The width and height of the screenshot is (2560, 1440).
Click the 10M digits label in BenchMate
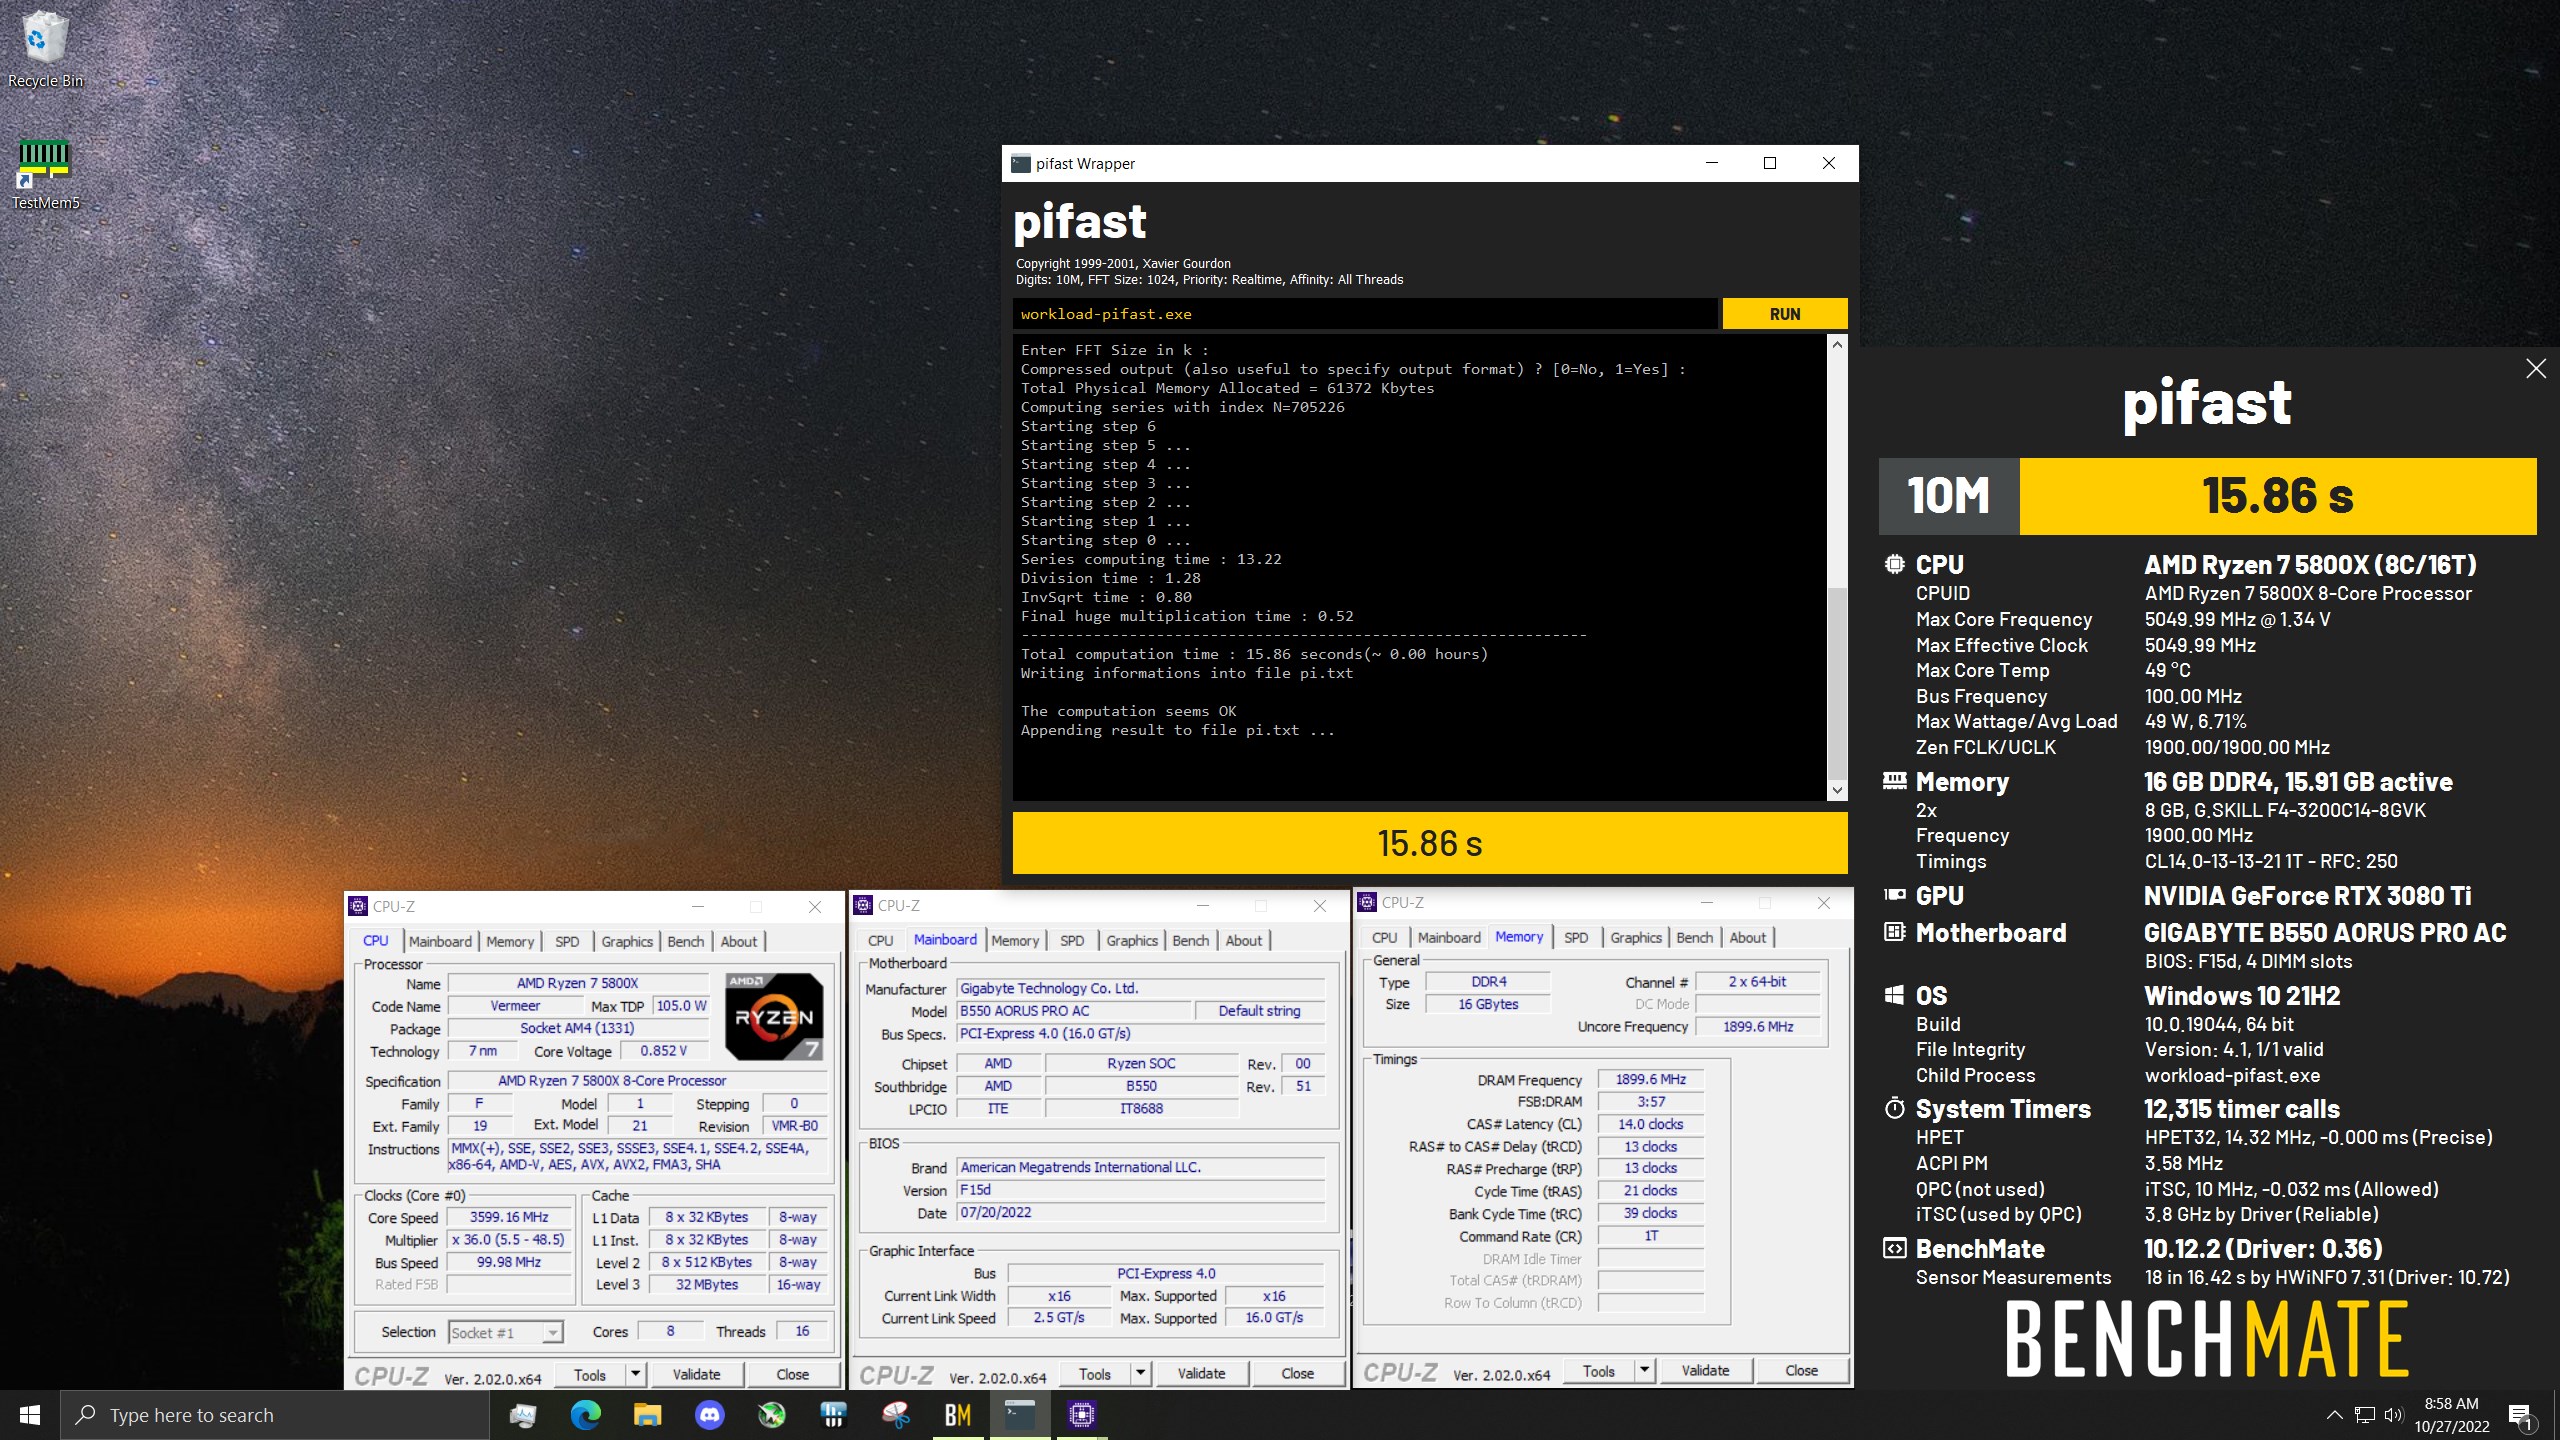point(1949,496)
